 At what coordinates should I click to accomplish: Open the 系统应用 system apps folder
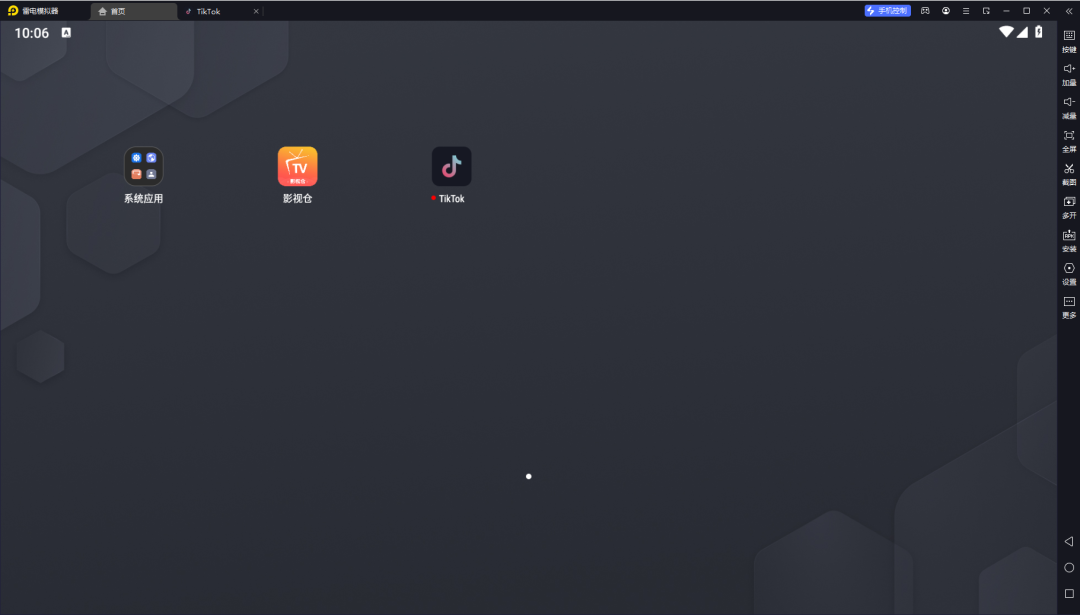143,166
